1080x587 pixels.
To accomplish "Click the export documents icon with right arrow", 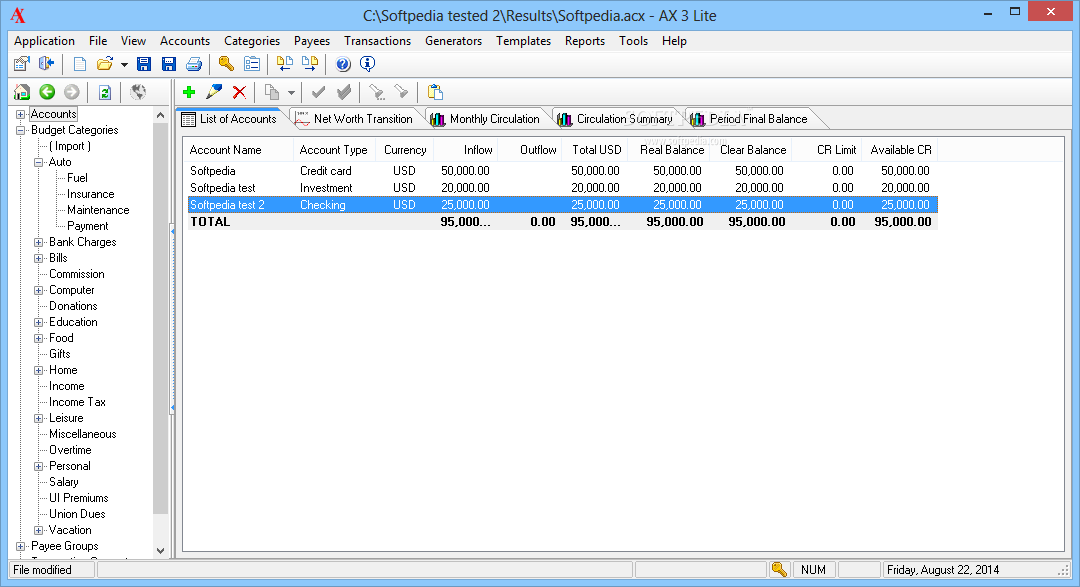I will point(310,64).
